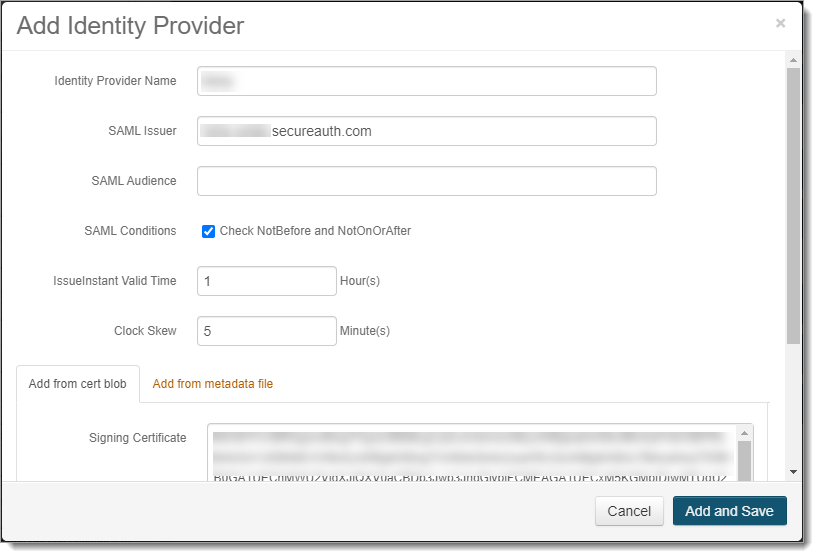Click the Clock Skew minutes field
819x558 pixels.
[266, 331]
